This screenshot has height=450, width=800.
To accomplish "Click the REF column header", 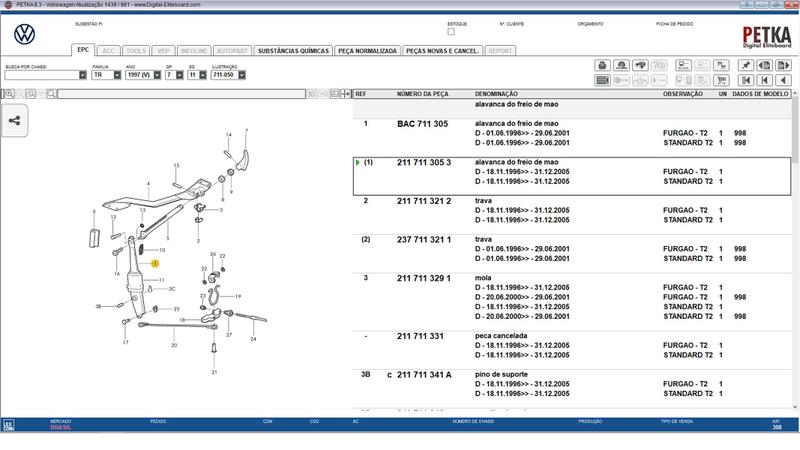I will (361, 94).
